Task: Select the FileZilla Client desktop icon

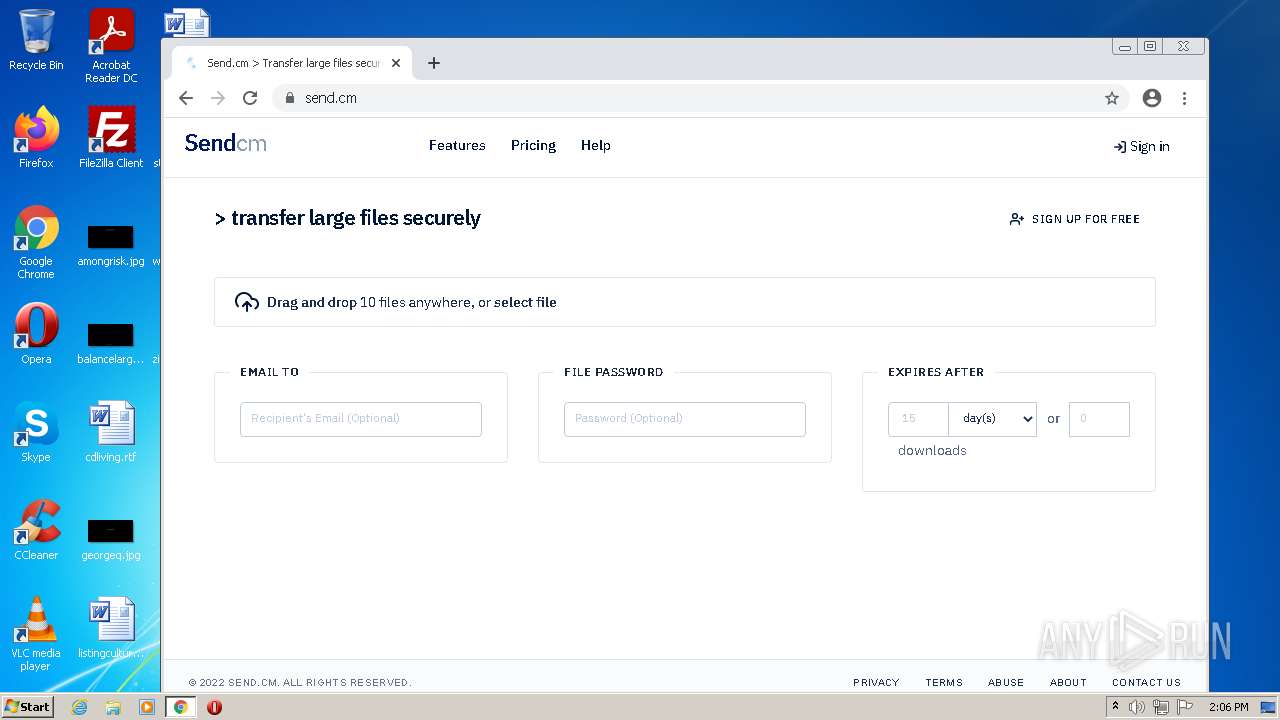Action: (111, 138)
